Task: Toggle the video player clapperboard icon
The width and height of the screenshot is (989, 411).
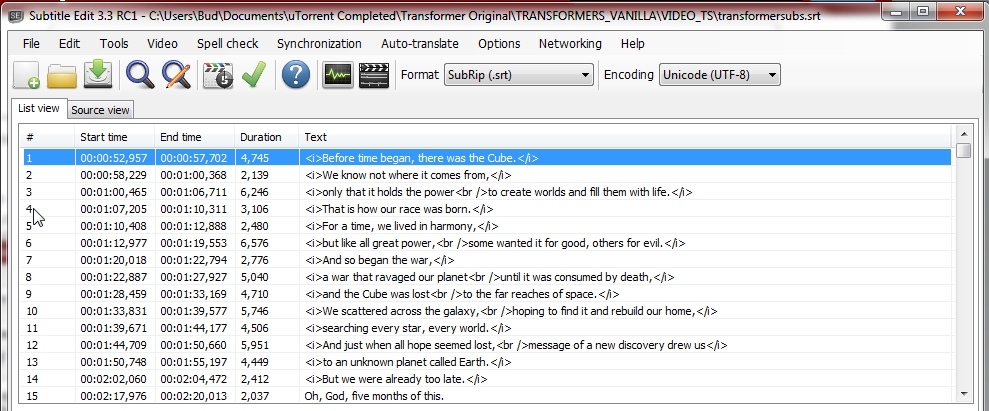Action: 374,75
